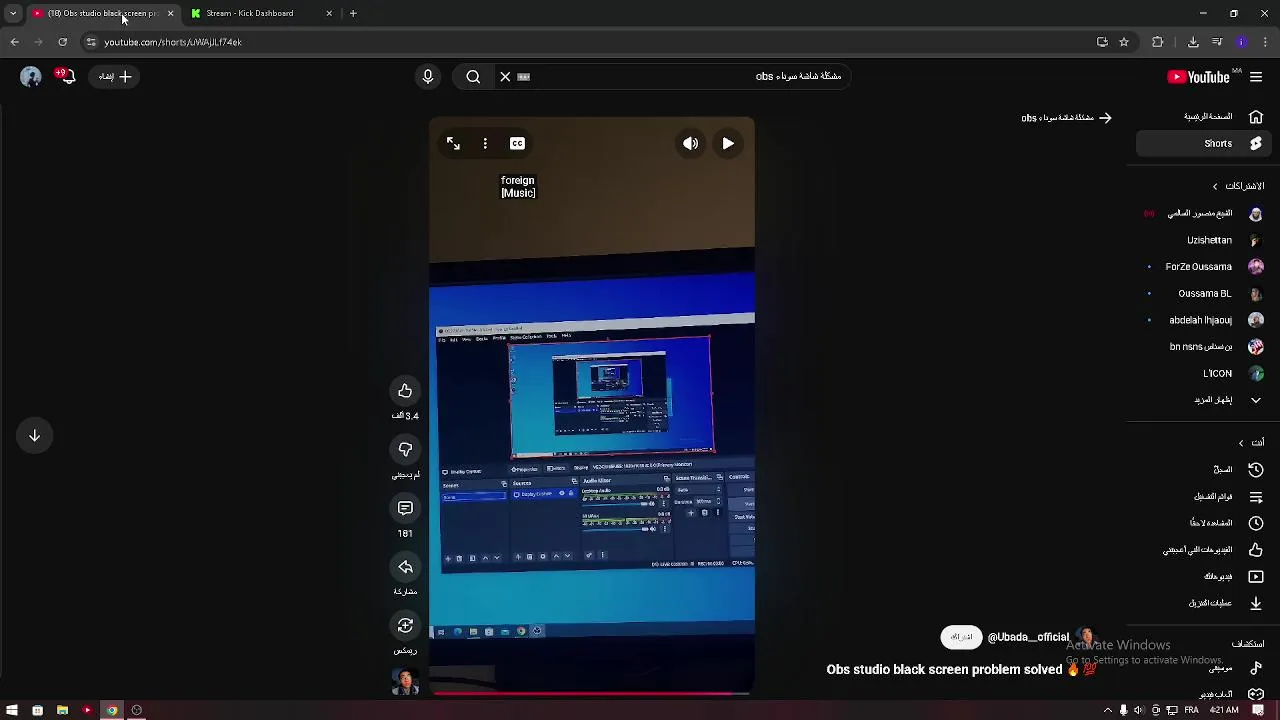The image size is (1280, 720).
Task: Expand the Short to fullscreen
Action: tap(453, 143)
